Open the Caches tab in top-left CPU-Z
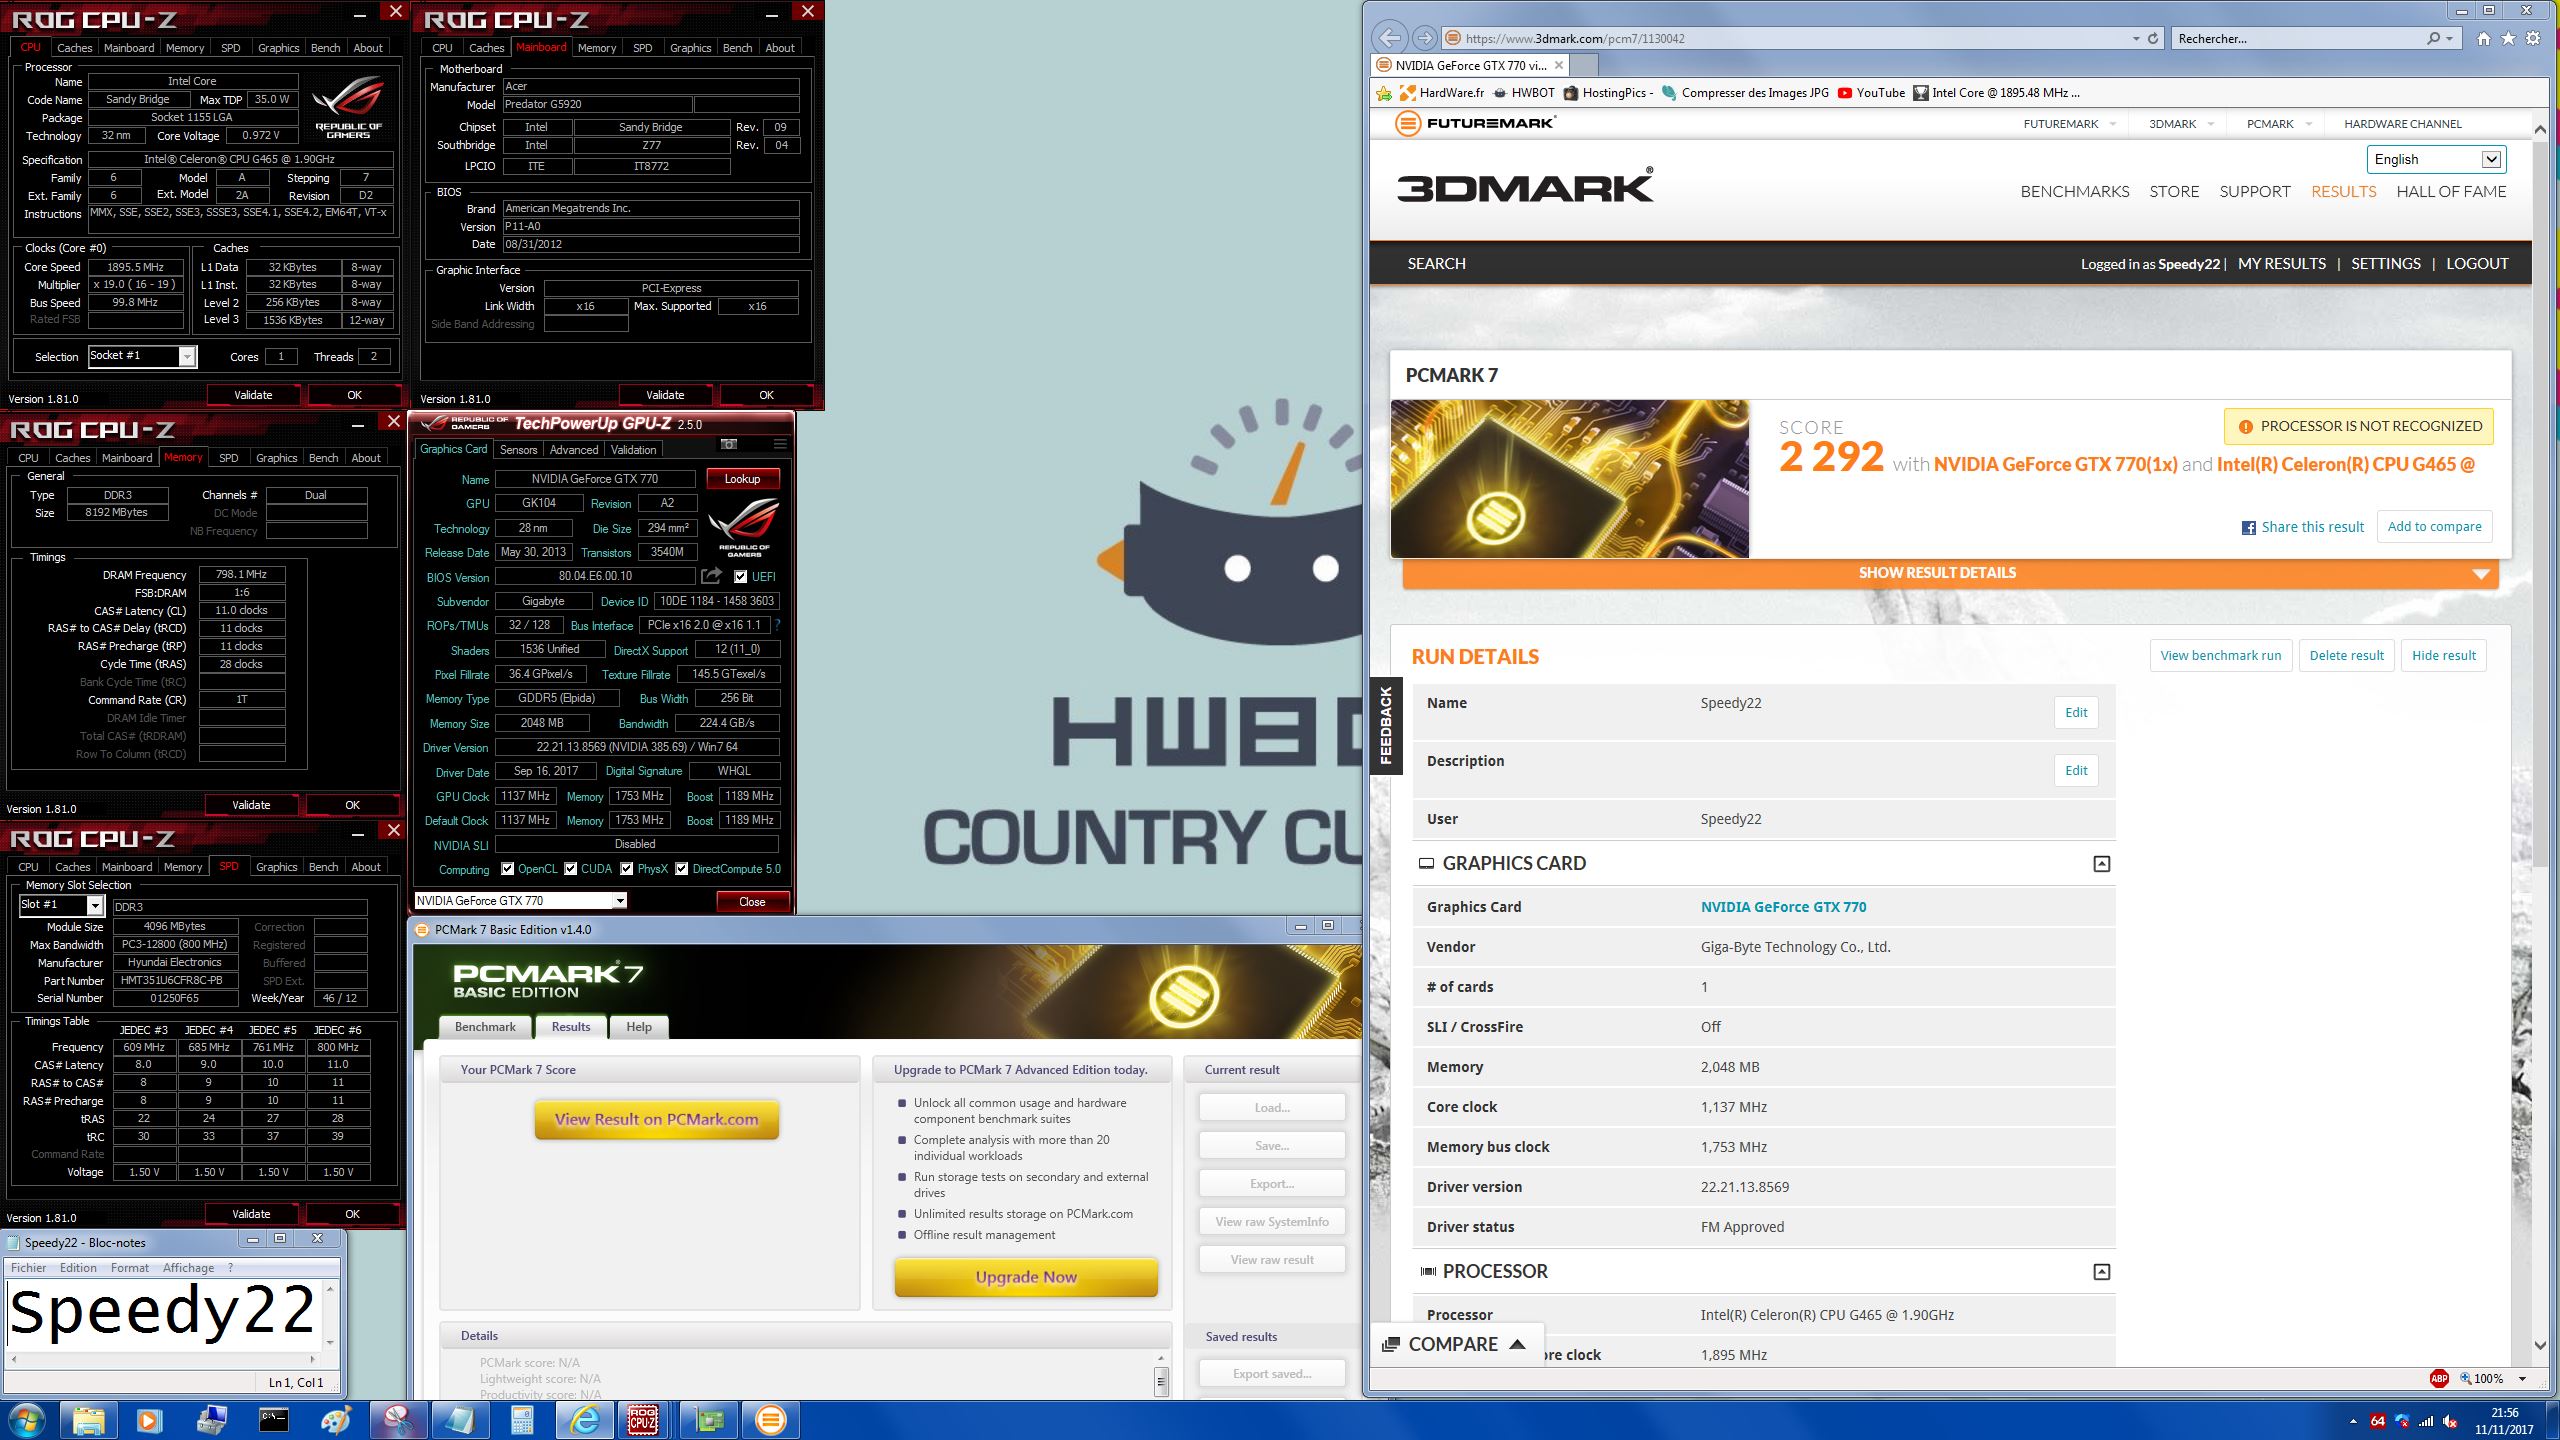 pyautogui.click(x=74, y=48)
